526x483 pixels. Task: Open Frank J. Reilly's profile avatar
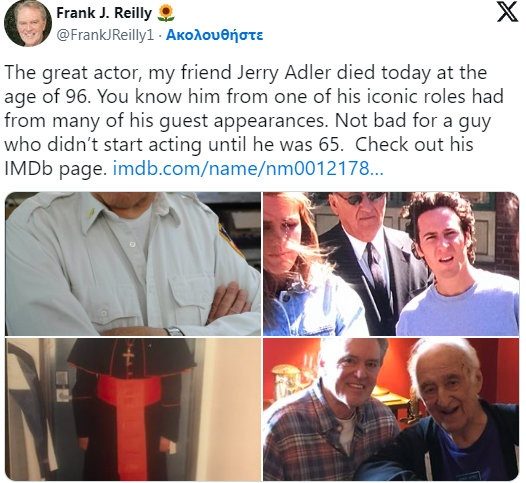point(28,23)
